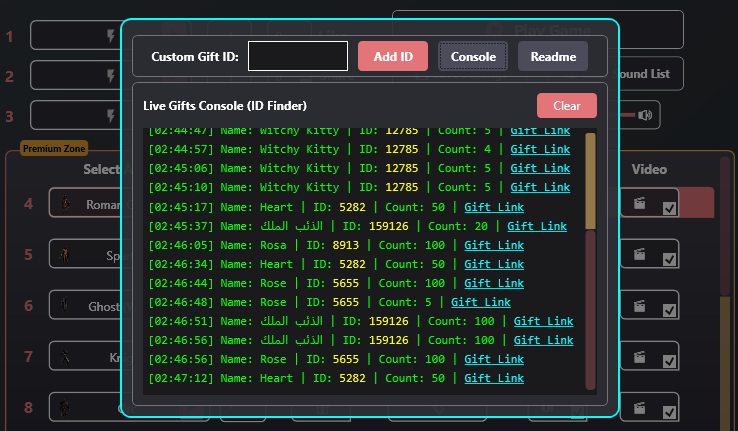This screenshot has width=738, height=431.
Task: Click ID 5655 in 02:46:44 Rose row
Action: point(345,283)
